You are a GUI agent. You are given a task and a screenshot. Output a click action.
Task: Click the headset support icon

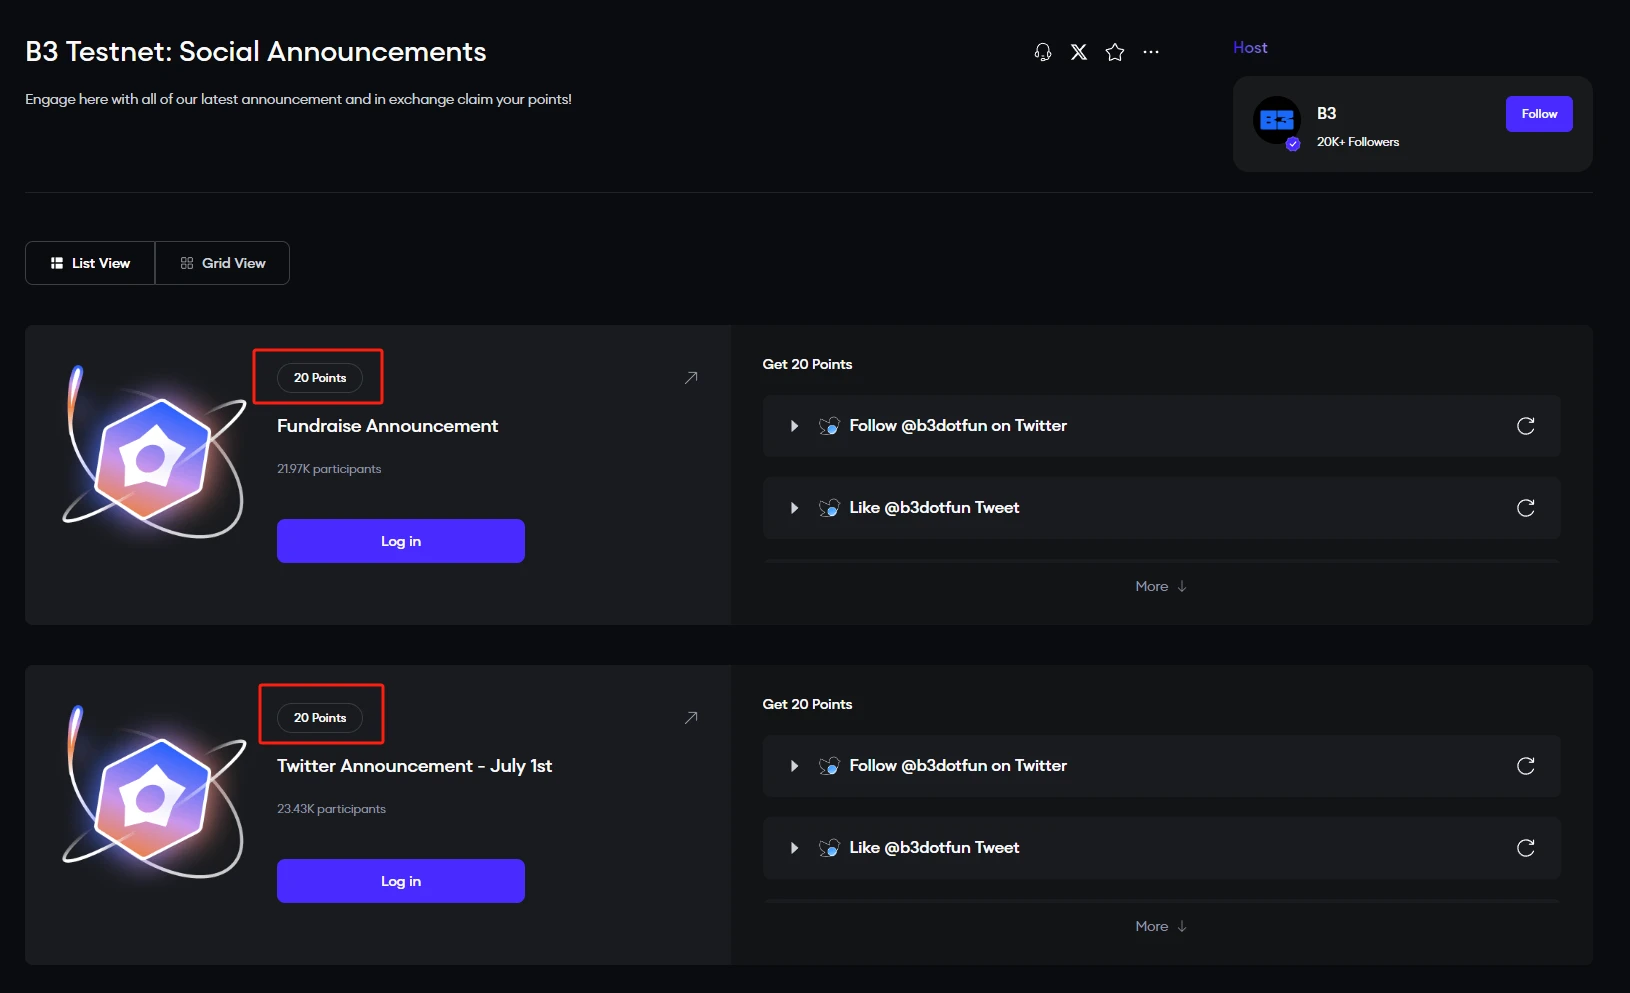1043,52
